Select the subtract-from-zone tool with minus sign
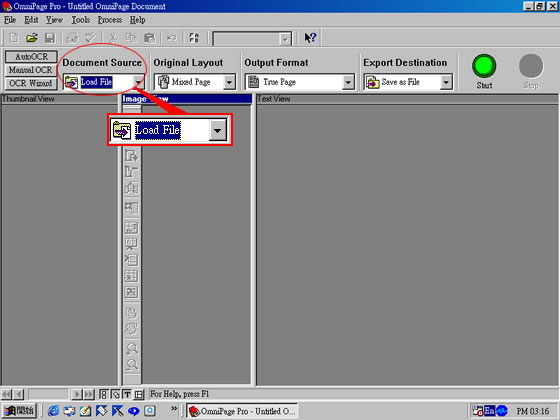 click(x=131, y=172)
